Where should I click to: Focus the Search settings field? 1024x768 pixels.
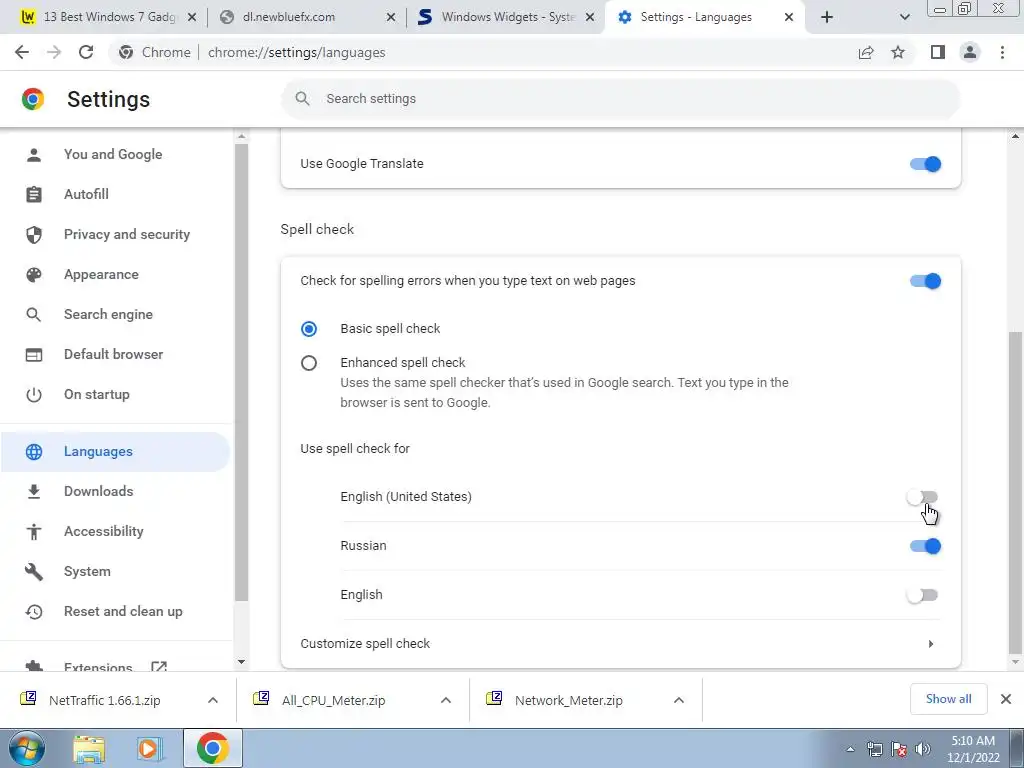pyautogui.click(x=620, y=99)
